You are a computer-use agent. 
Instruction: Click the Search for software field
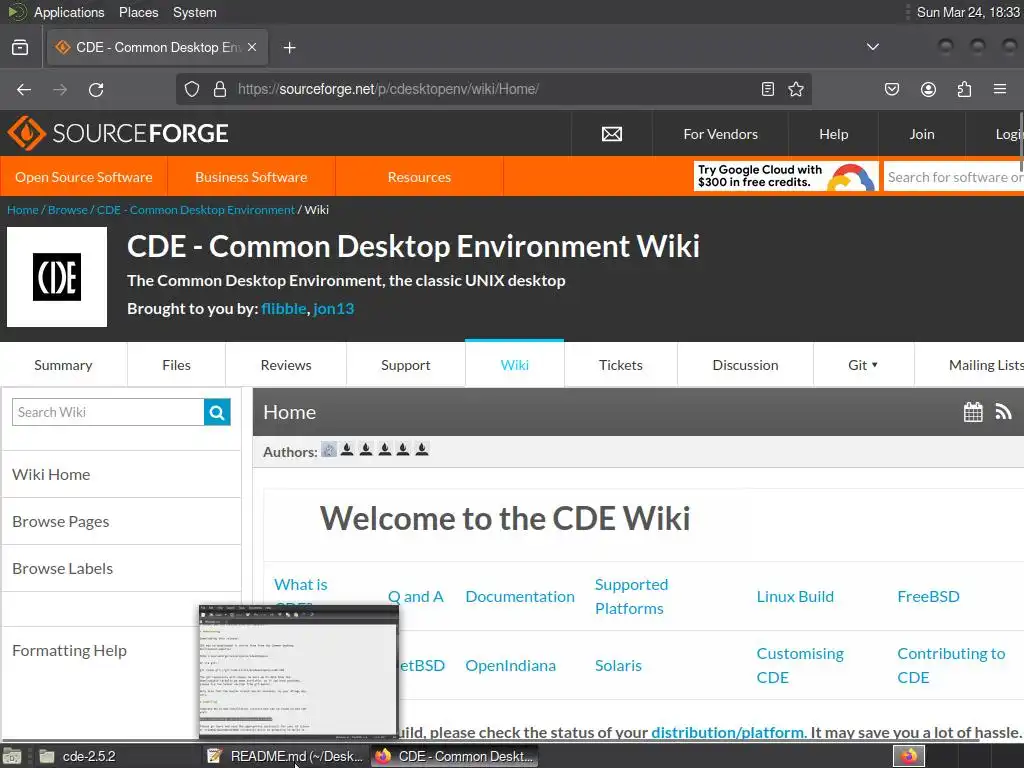(953, 177)
